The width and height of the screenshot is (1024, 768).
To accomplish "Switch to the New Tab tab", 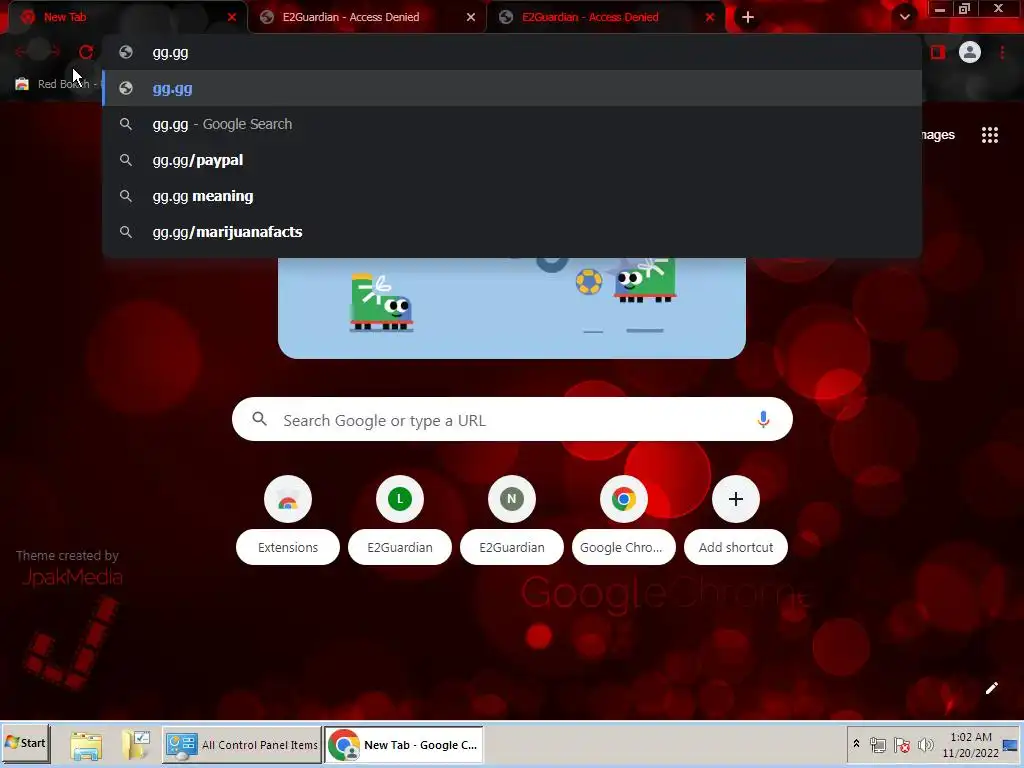I will click(124, 17).
